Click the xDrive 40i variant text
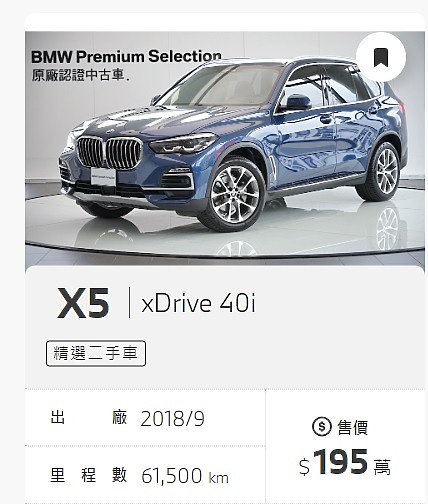Screen dimensions: 428x504 (x=198, y=304)
